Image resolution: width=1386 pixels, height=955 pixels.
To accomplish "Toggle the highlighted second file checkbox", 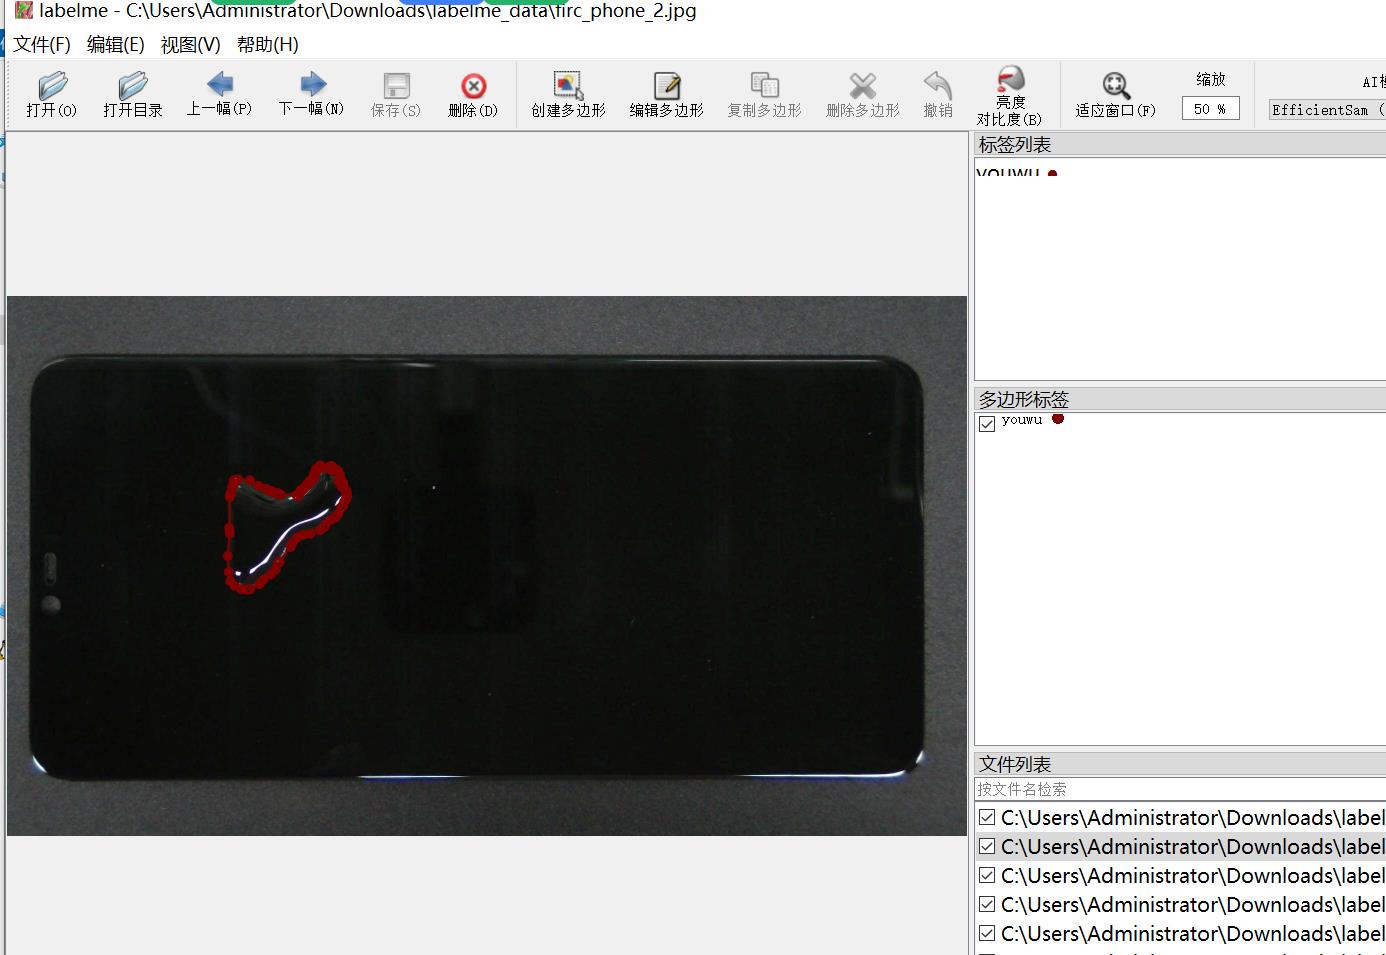I will point(987,847).
